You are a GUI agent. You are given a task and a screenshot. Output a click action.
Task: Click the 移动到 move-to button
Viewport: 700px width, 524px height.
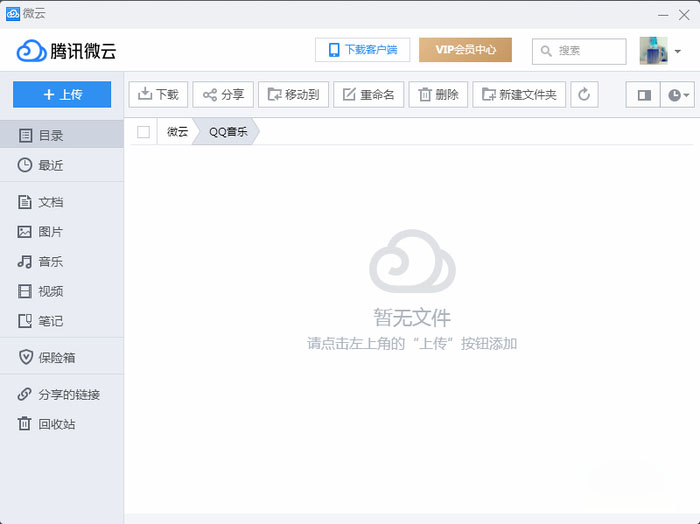click(x=293, y=95)
